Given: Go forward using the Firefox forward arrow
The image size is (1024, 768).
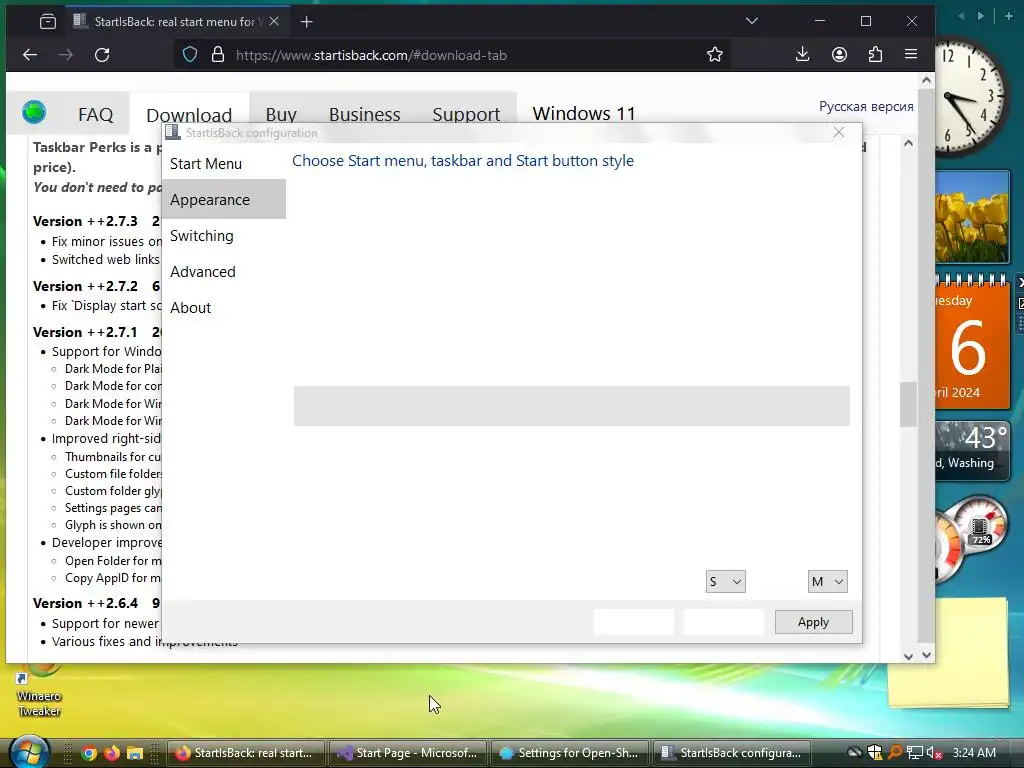Looking at the screenshot, I should pos(66,55).
